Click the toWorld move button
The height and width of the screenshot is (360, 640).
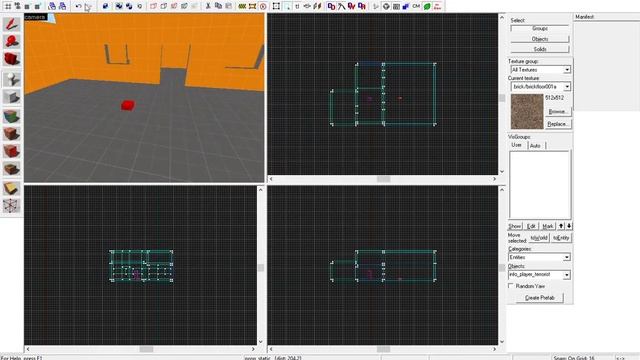click(539, 238)
